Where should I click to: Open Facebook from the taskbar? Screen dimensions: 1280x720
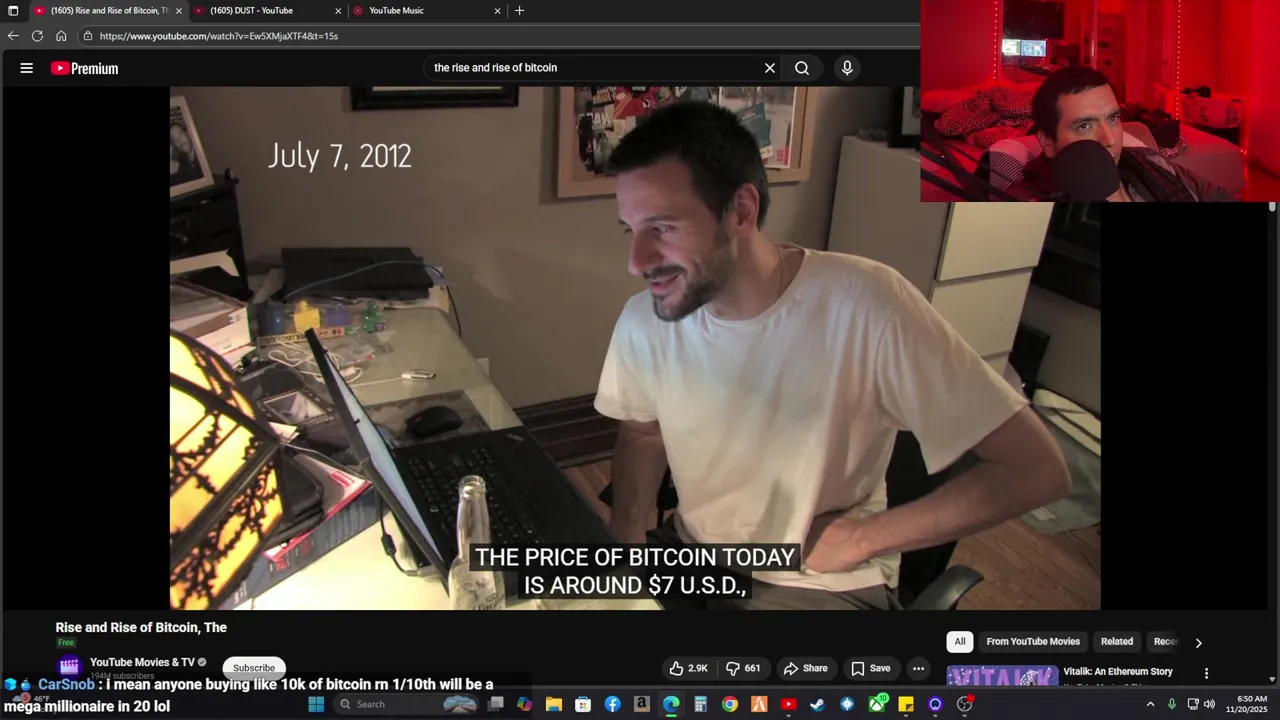(x=612, y=704)
